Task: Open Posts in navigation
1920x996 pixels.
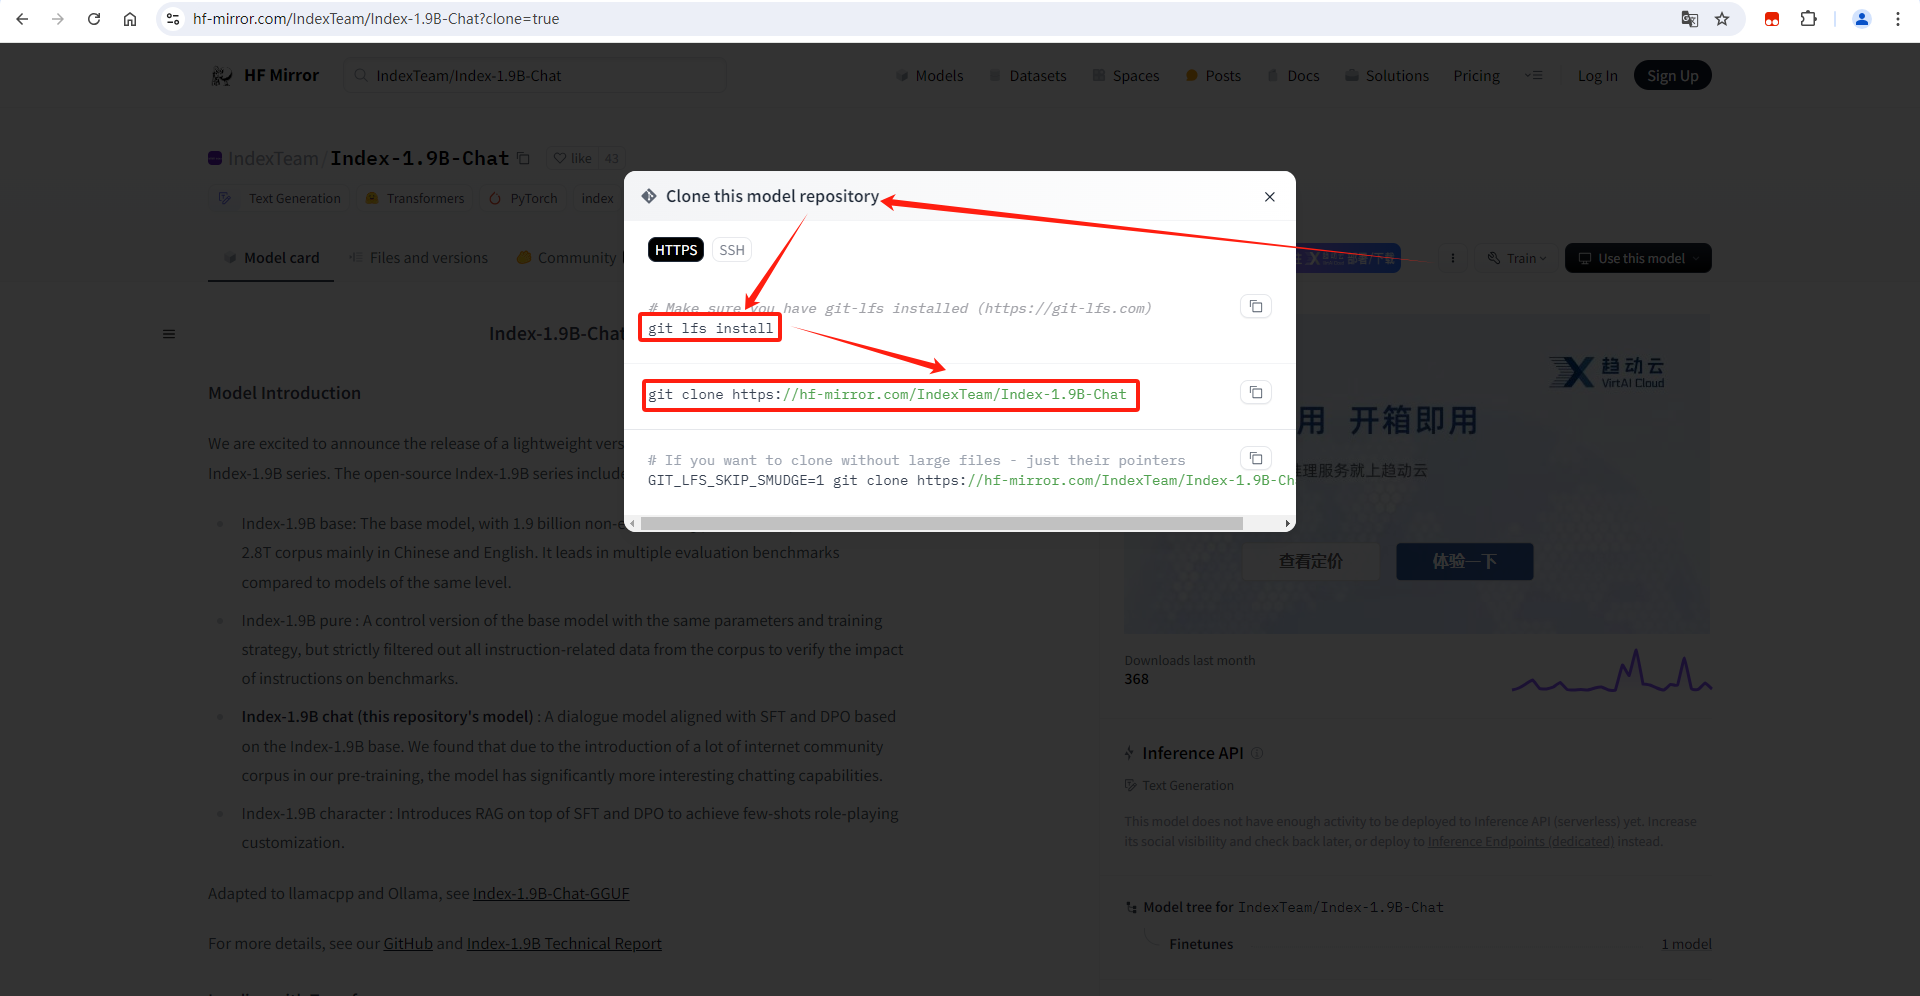Action: coord(1213,76)
